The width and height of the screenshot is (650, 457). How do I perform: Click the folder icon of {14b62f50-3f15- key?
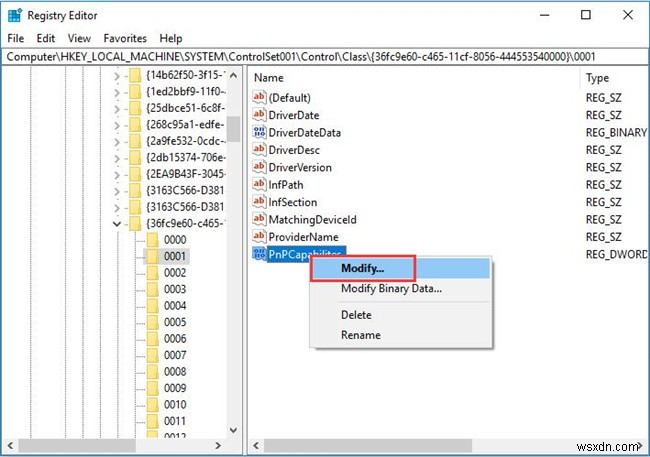(x=135, y=75)
